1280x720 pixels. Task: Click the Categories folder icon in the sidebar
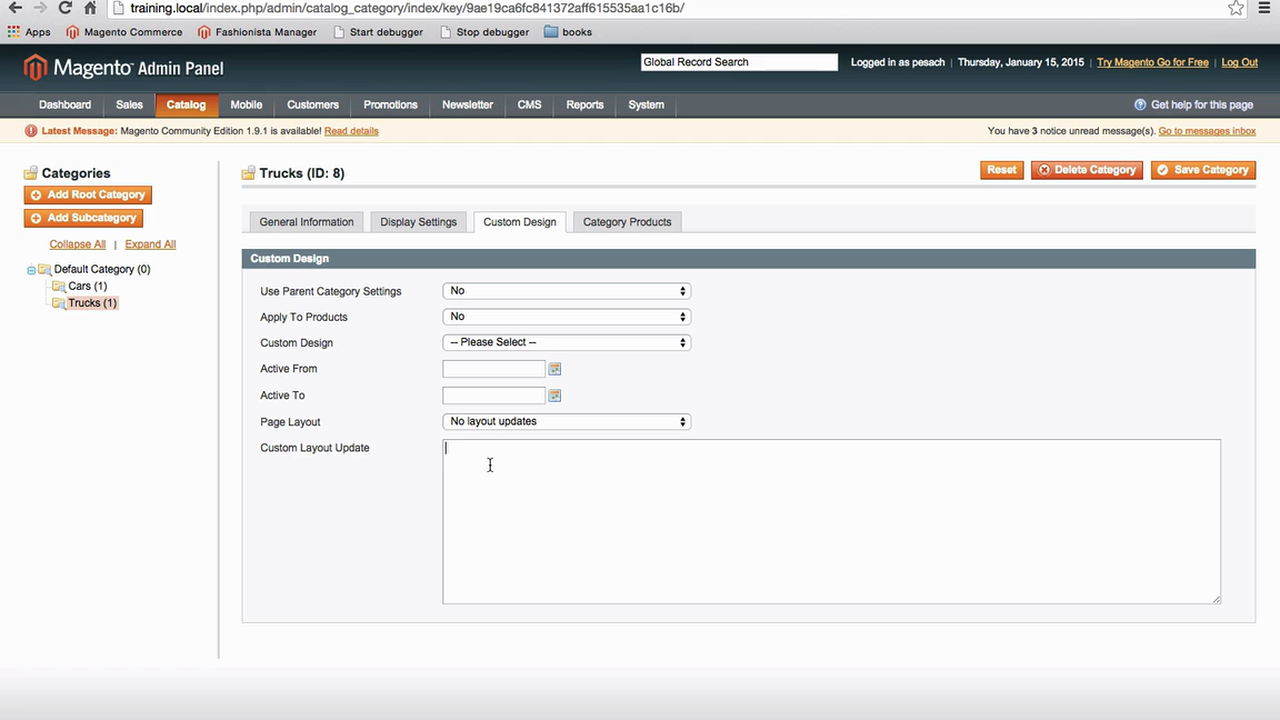tap(30, 173)
